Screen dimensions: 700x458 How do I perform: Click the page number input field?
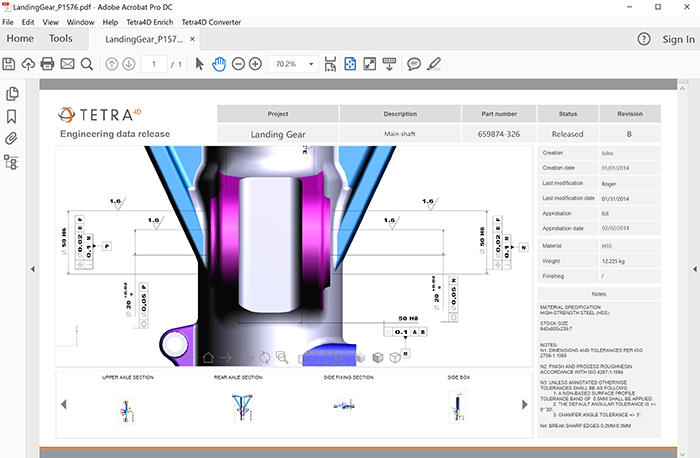point(154,64)
